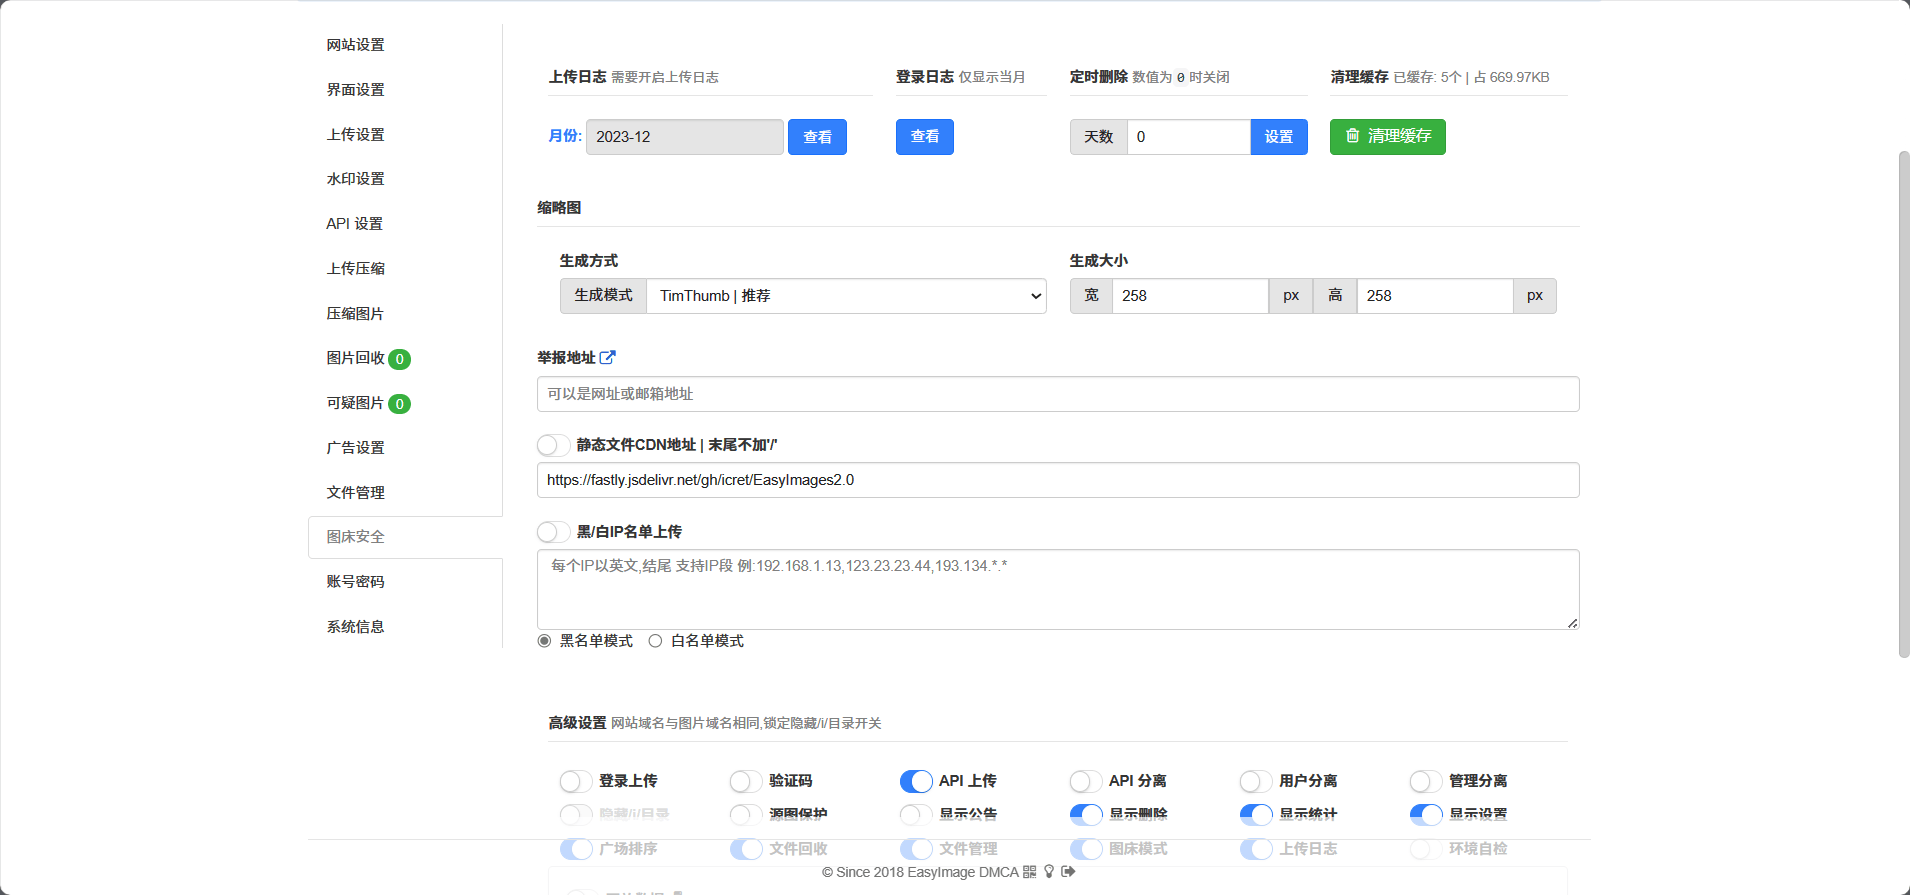This screenshot has width=1910, height=895.
Task: Click the lightbulb icon in footer
Action: (x=1049, y=872)
